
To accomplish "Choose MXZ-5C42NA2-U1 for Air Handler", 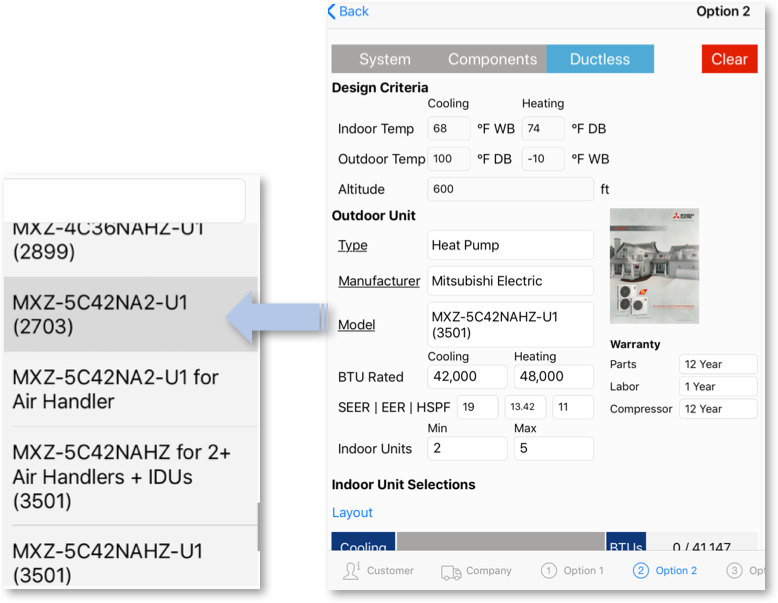I will click(130, 389).
